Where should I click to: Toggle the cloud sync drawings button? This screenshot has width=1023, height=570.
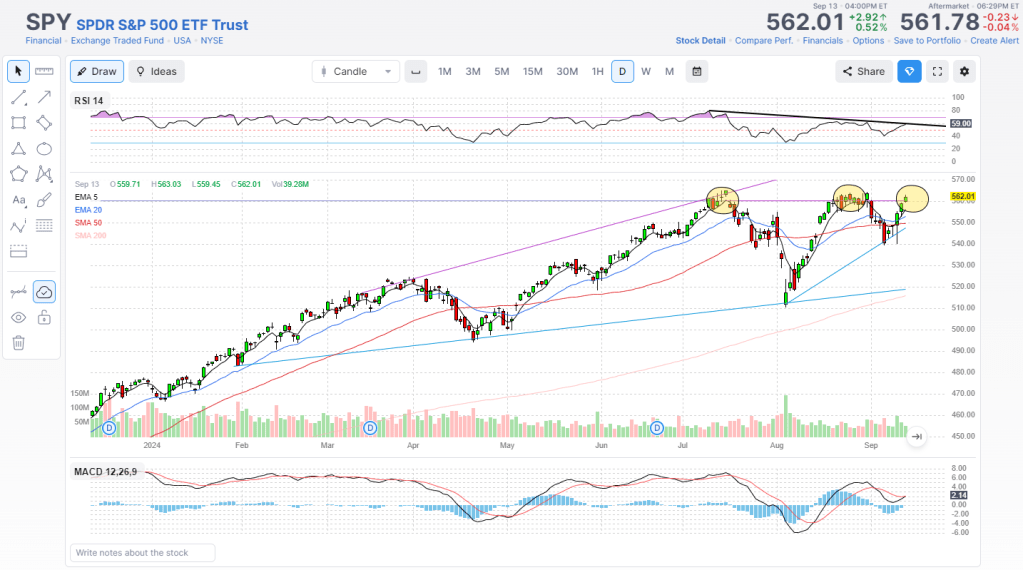coord(44,291)
